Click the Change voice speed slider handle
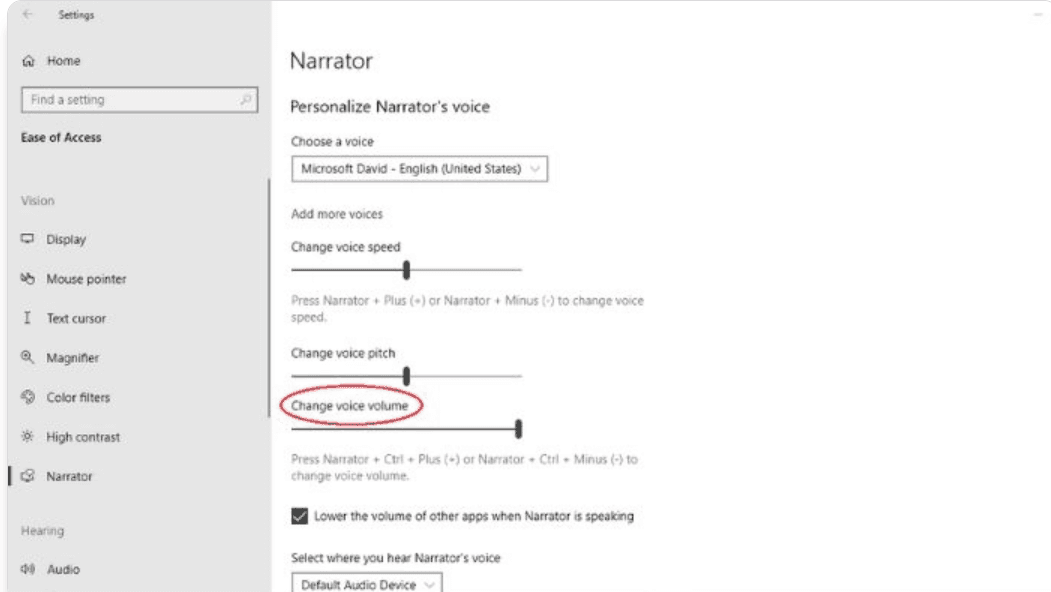 coord(406,270)
